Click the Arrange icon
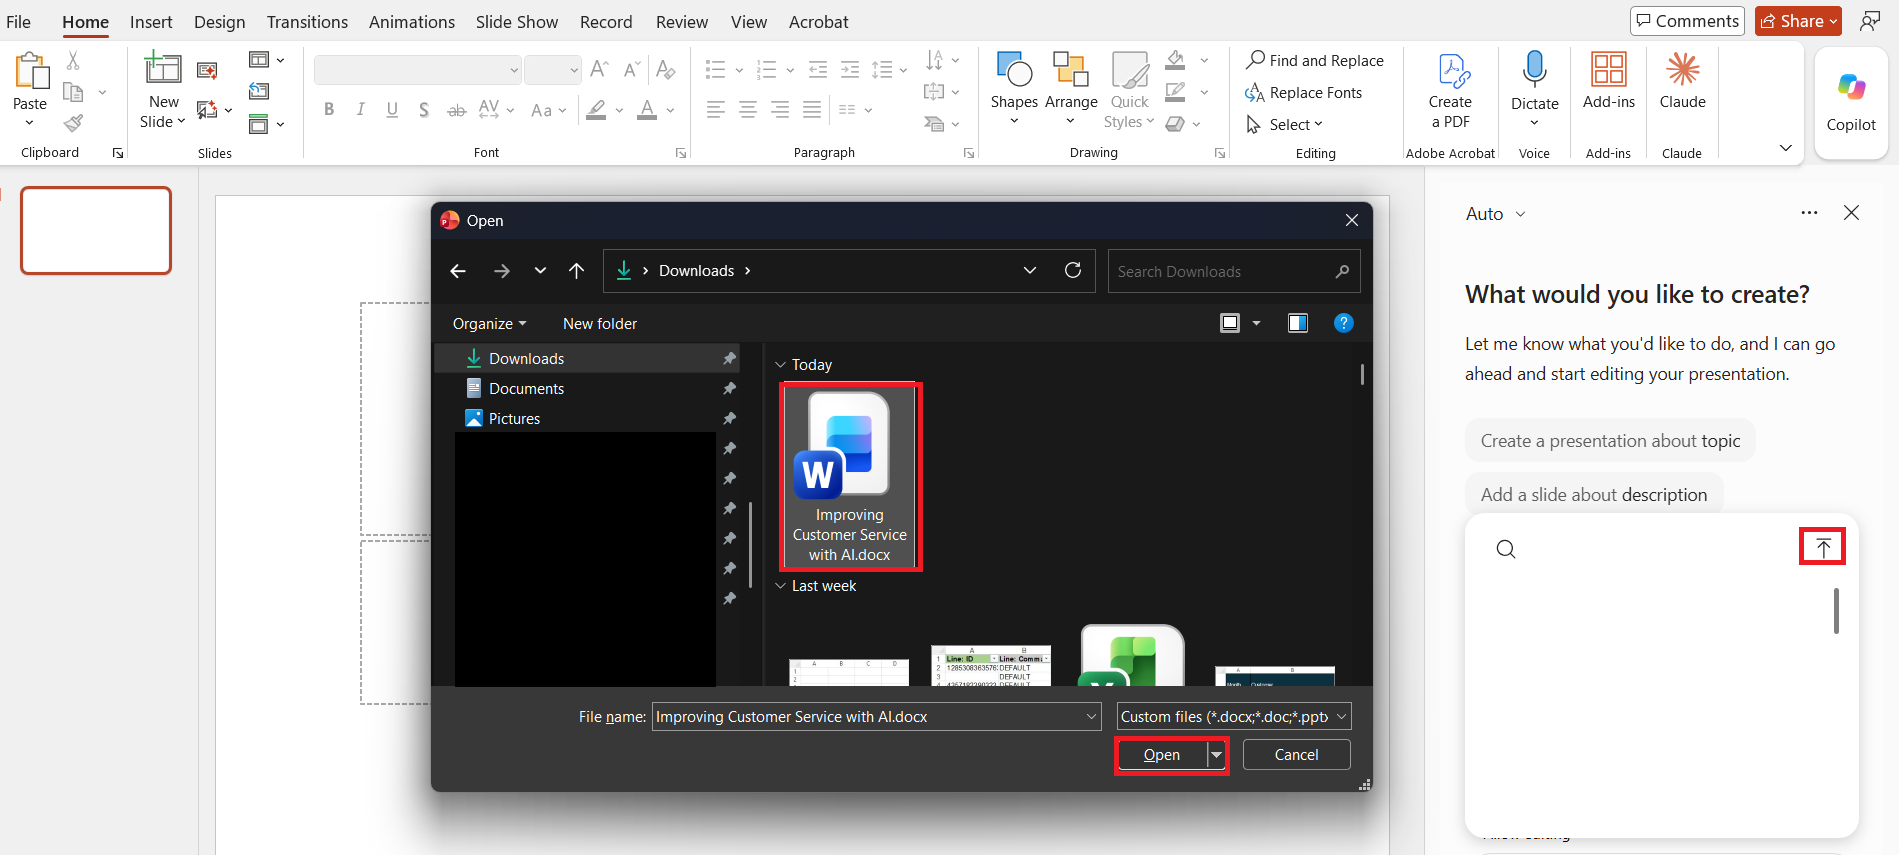Screen dimensions: 1899x855 point(1071,70)
